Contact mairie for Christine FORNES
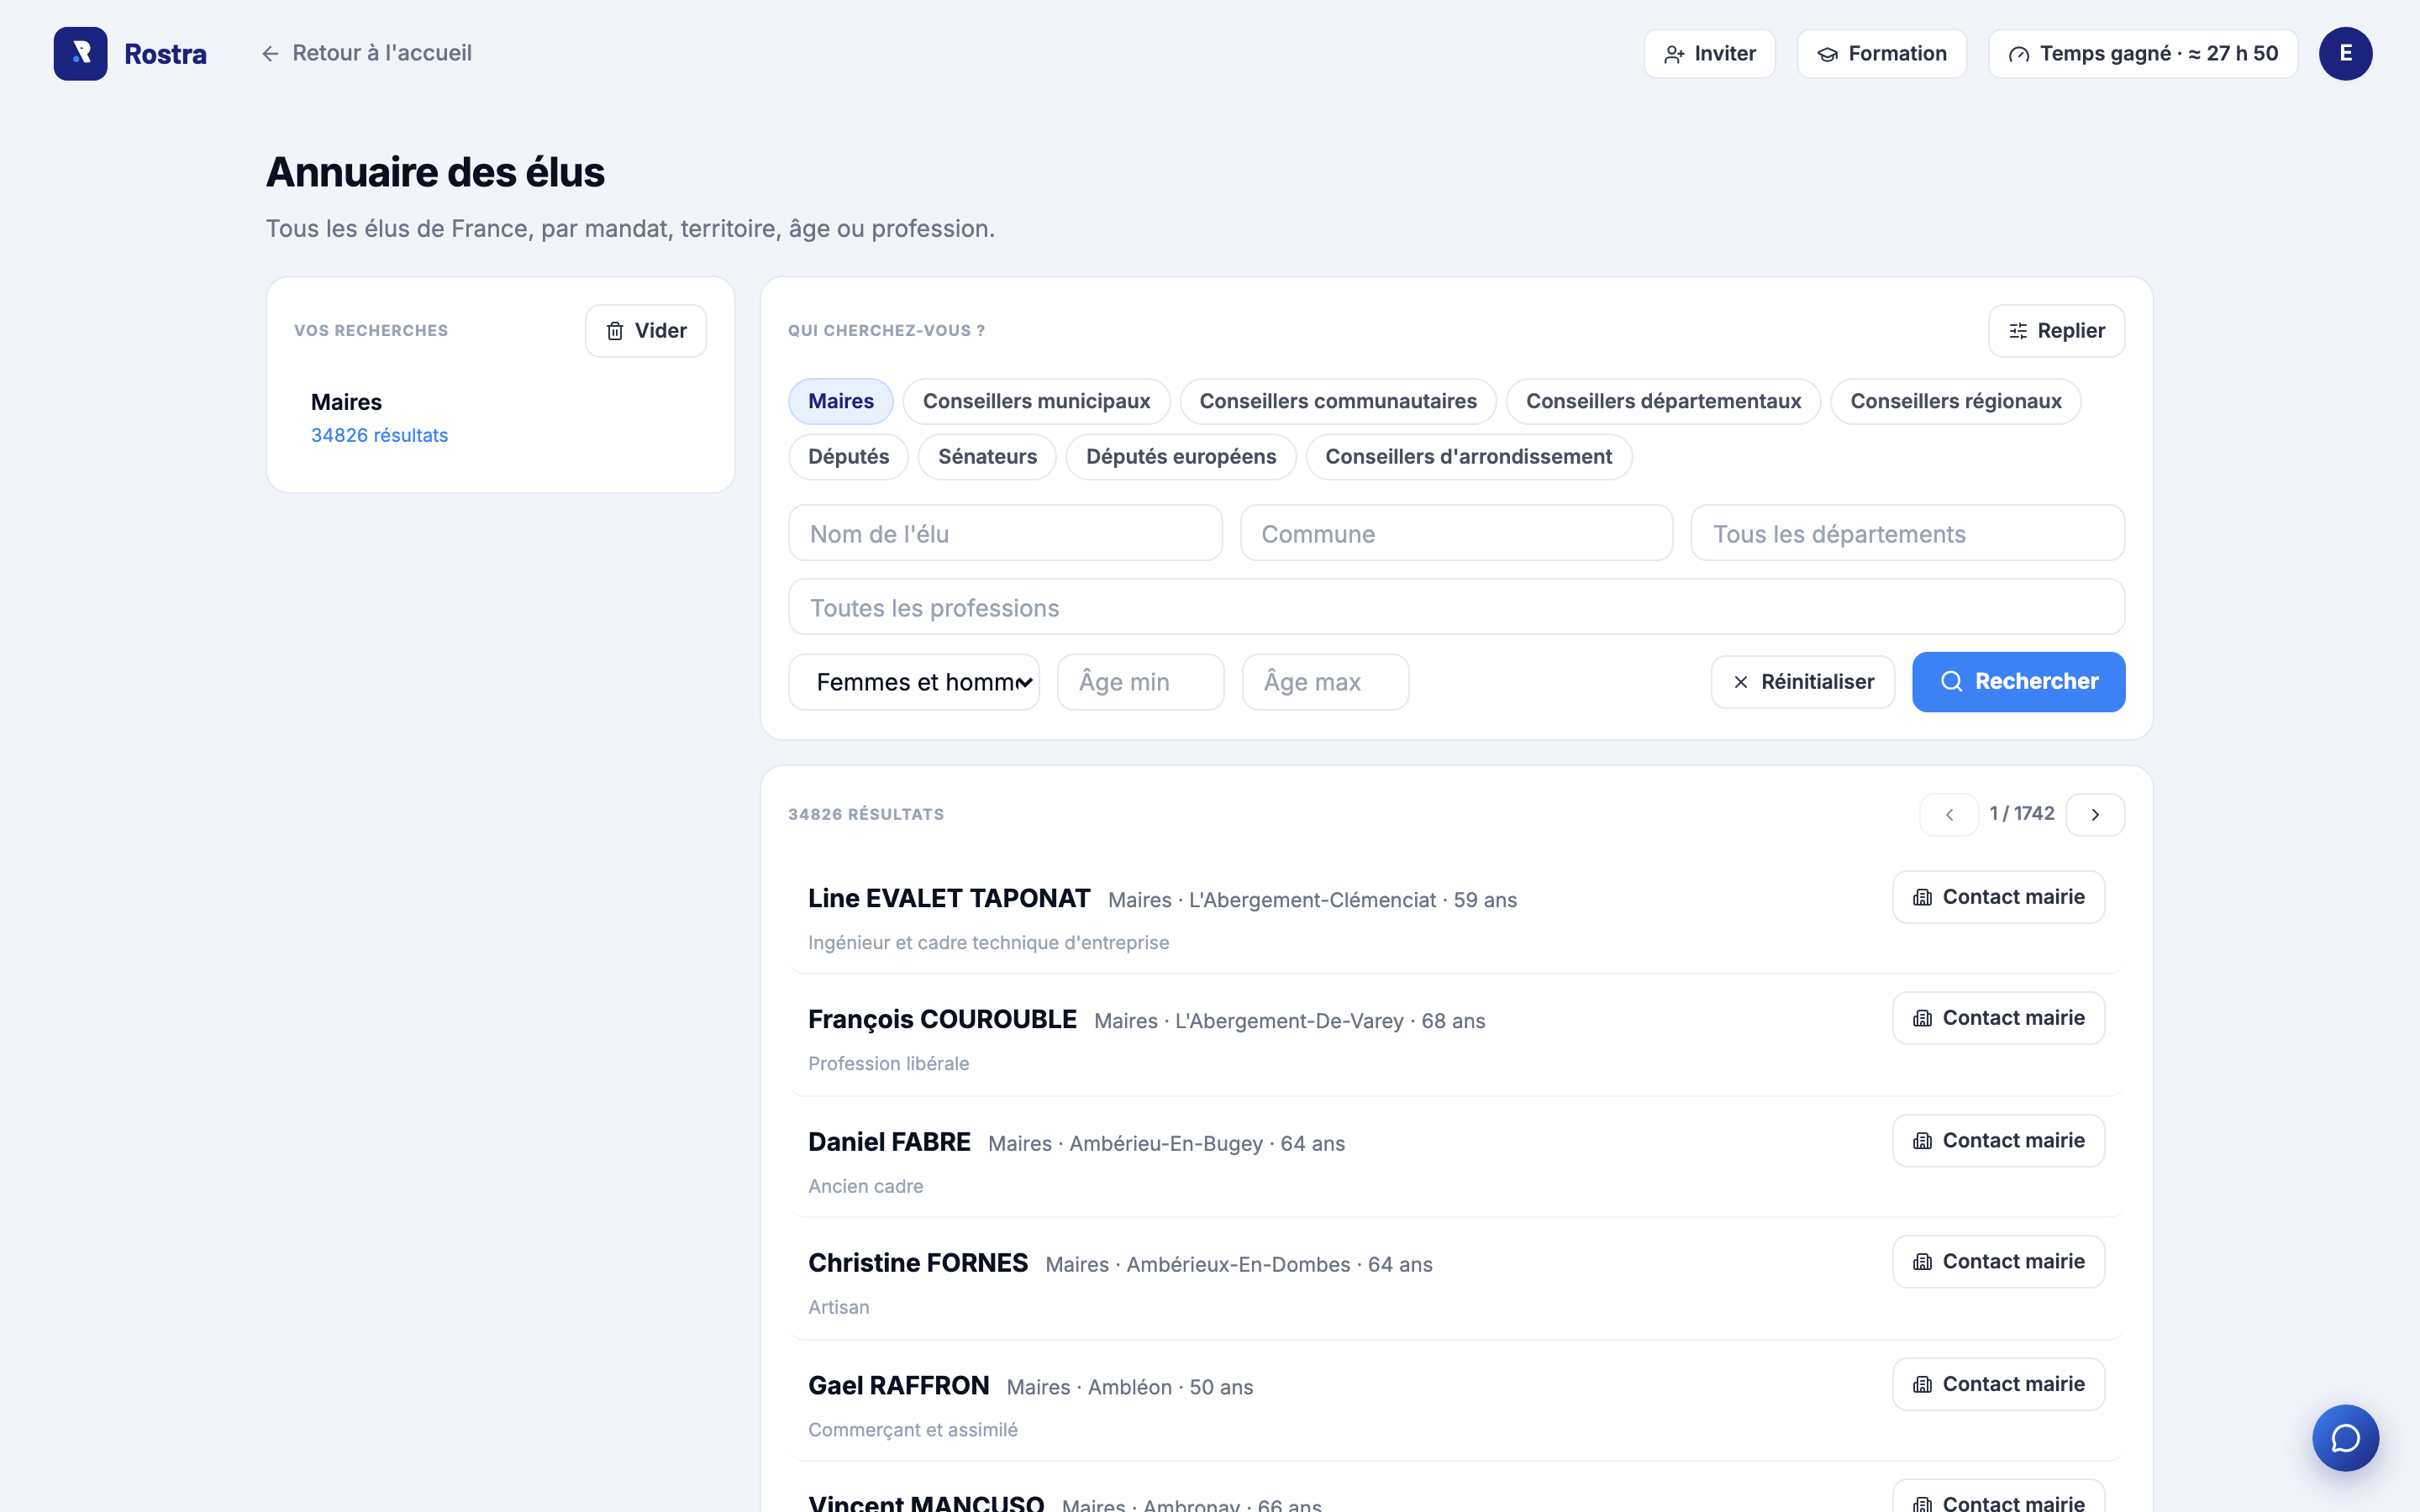2420x1512 pixels. pyautogui.click(x=1998, y=1262)
